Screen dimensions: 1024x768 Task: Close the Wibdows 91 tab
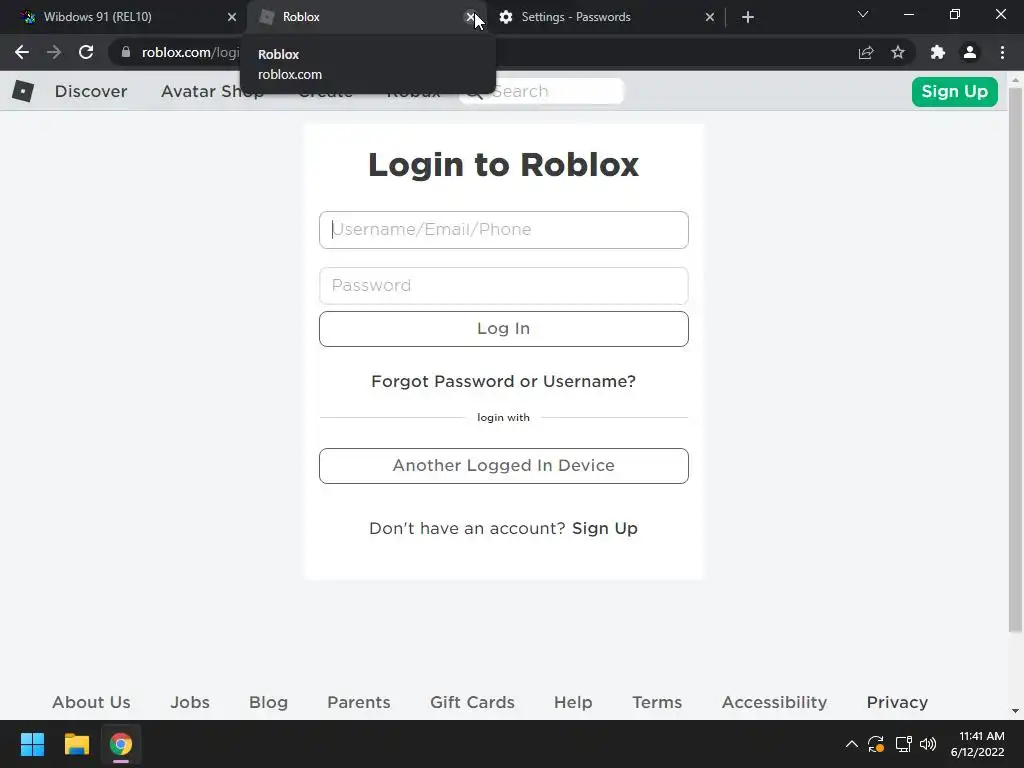(x=232, y=17)
